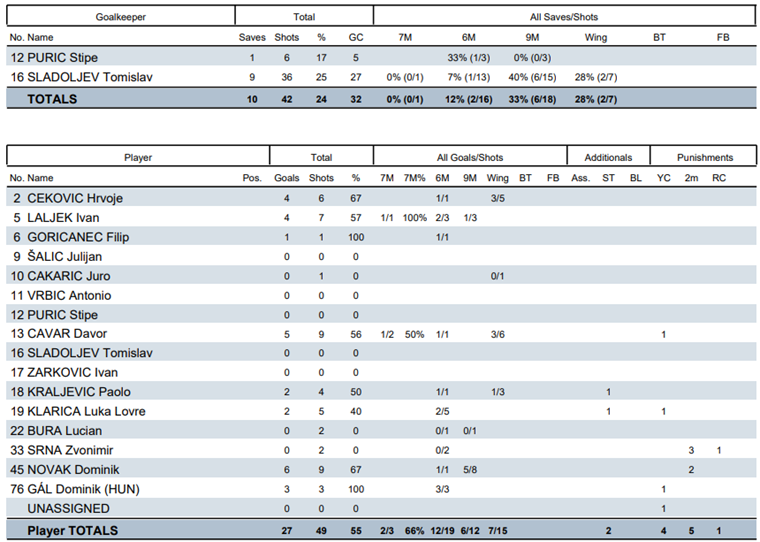This screenshot has width=760, height=542.
Task: Click the goalkeeper name PURIC Stipe
Action: point(63,58)
